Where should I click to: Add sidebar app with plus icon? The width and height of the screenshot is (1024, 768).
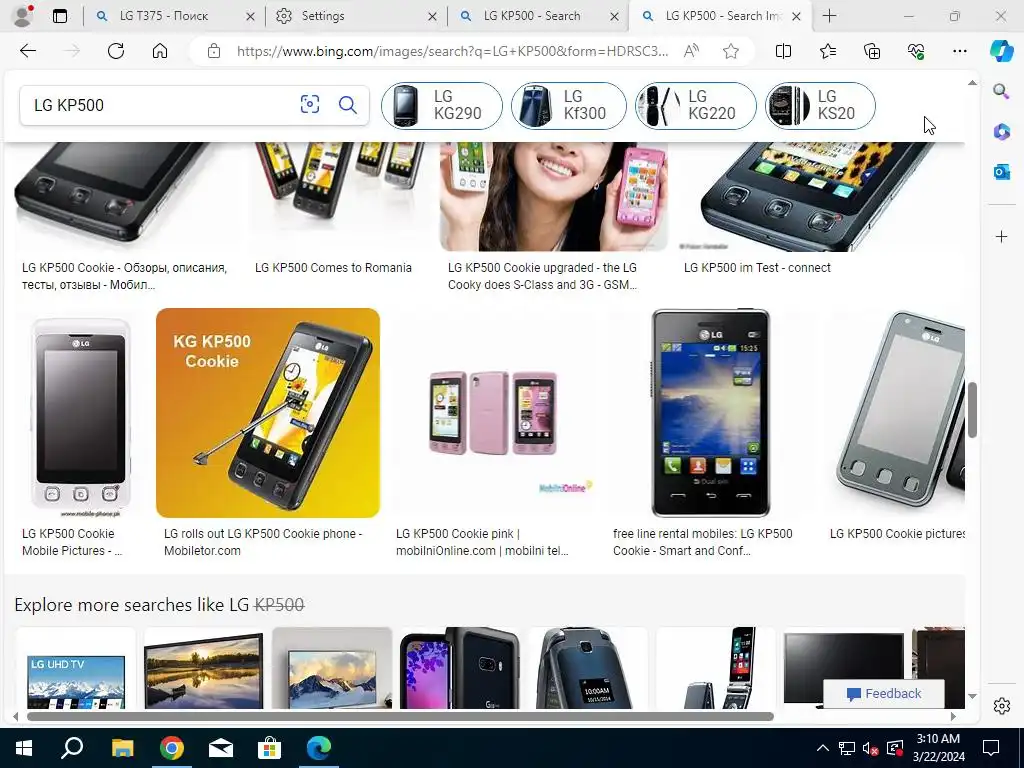tap(1001, 236)
